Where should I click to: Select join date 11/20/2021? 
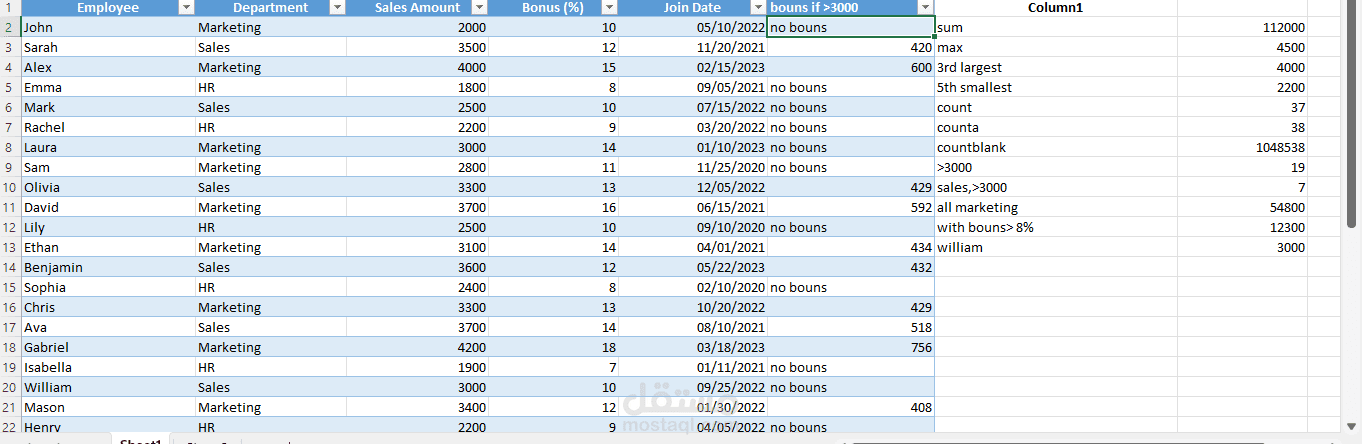(693, 47)
